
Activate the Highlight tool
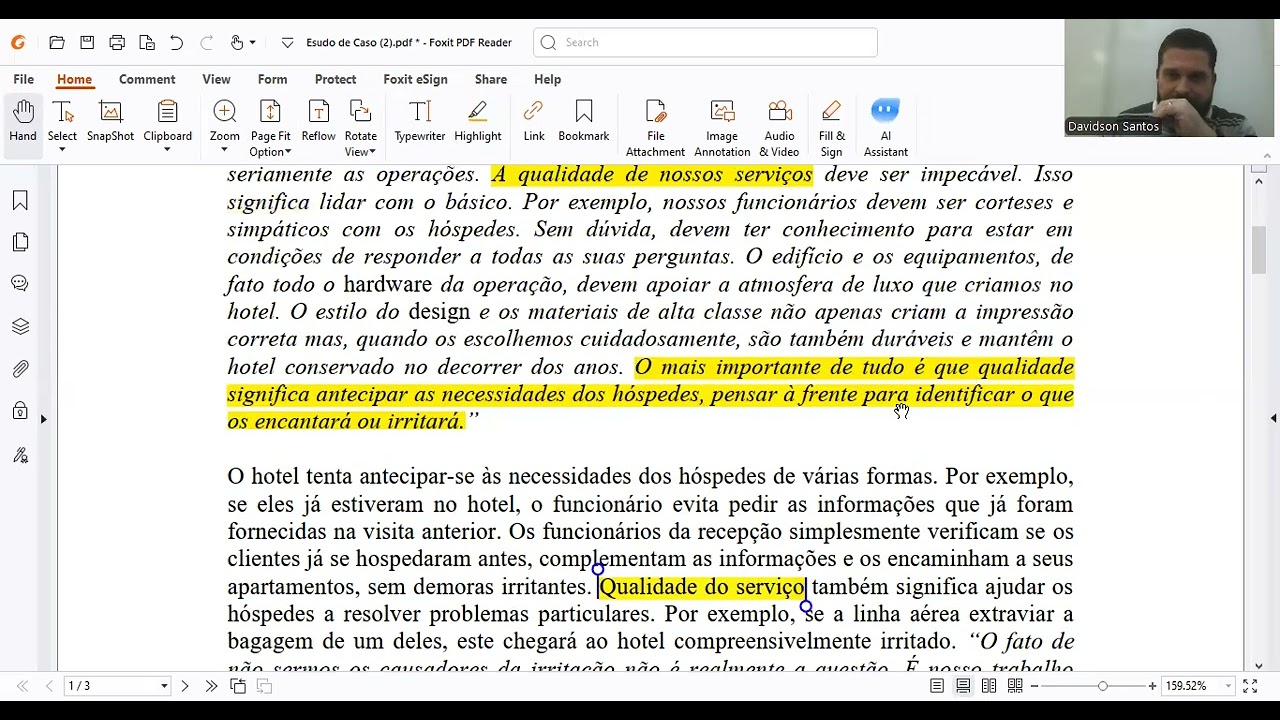(x=478, y=122)
